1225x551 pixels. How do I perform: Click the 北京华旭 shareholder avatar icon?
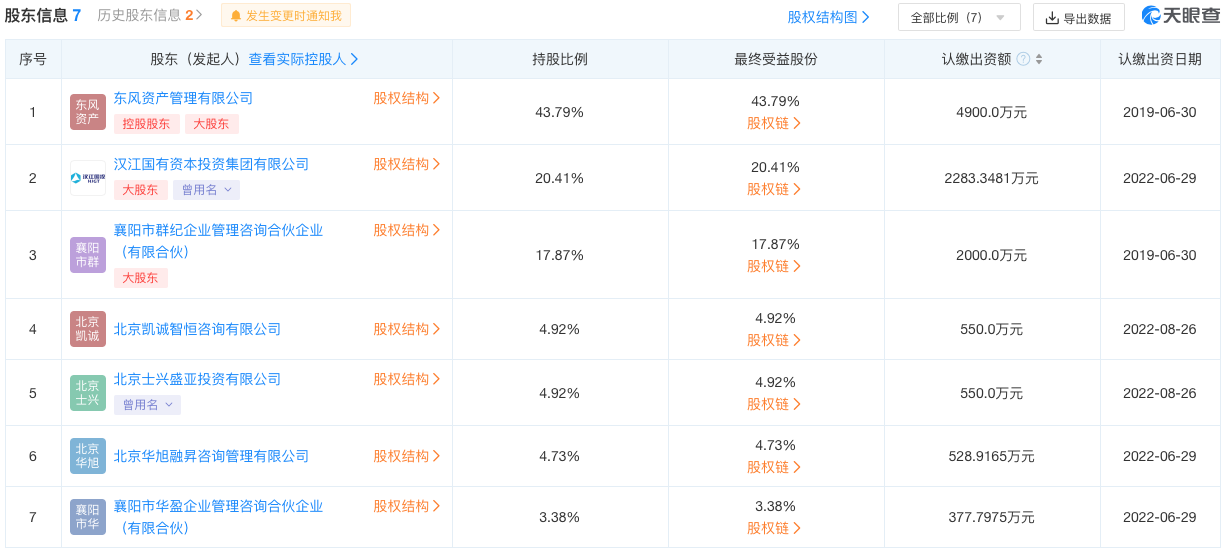pos(88,456)
